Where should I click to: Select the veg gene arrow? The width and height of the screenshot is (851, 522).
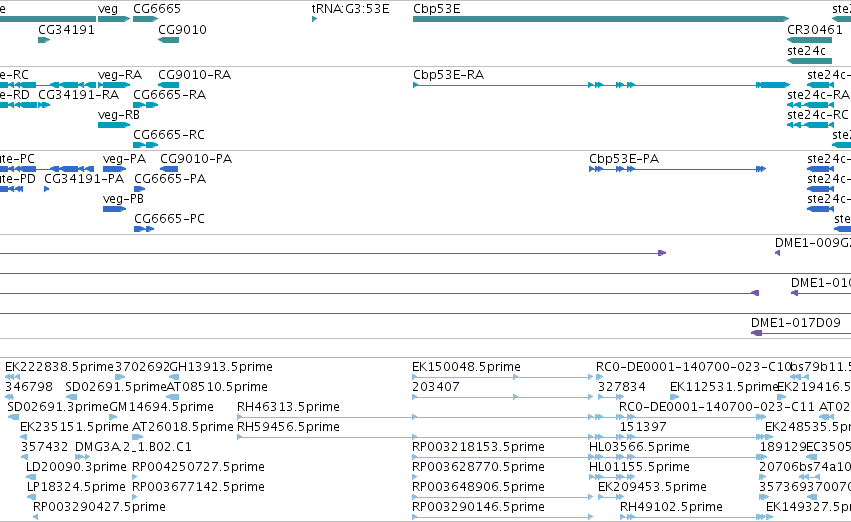tap(114, 19)
